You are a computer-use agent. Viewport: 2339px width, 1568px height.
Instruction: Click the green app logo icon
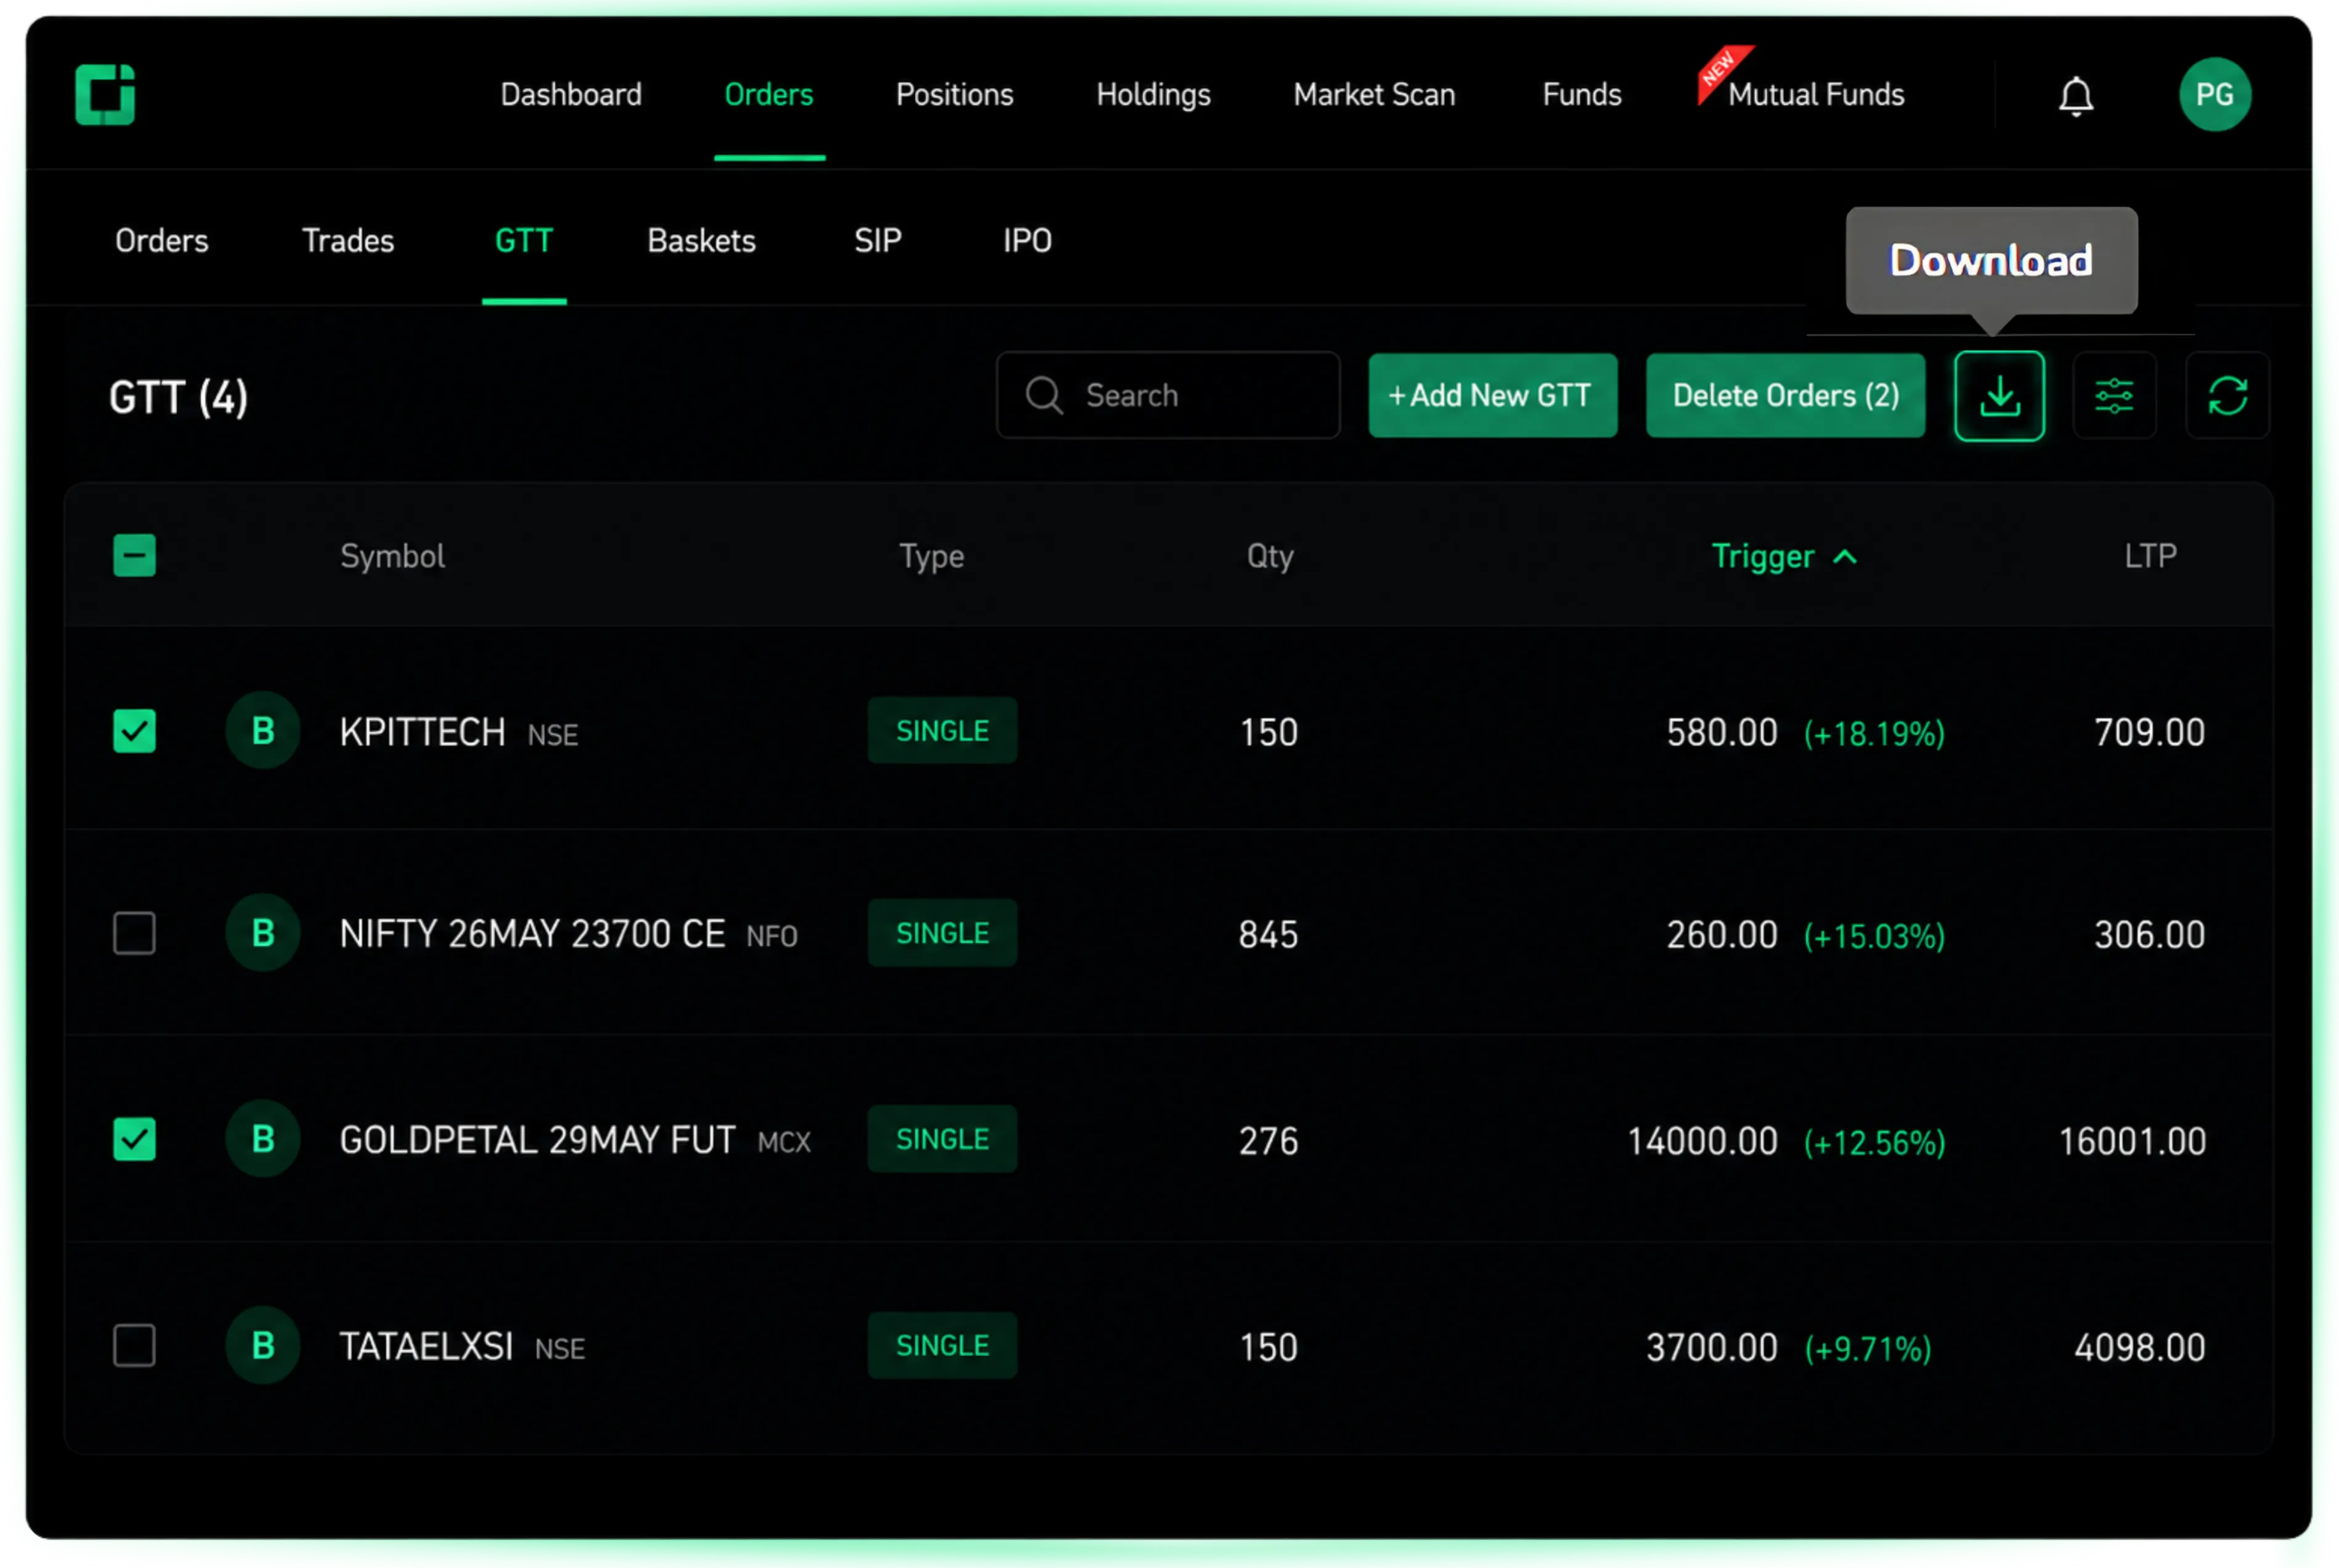[x=105, y=95]
